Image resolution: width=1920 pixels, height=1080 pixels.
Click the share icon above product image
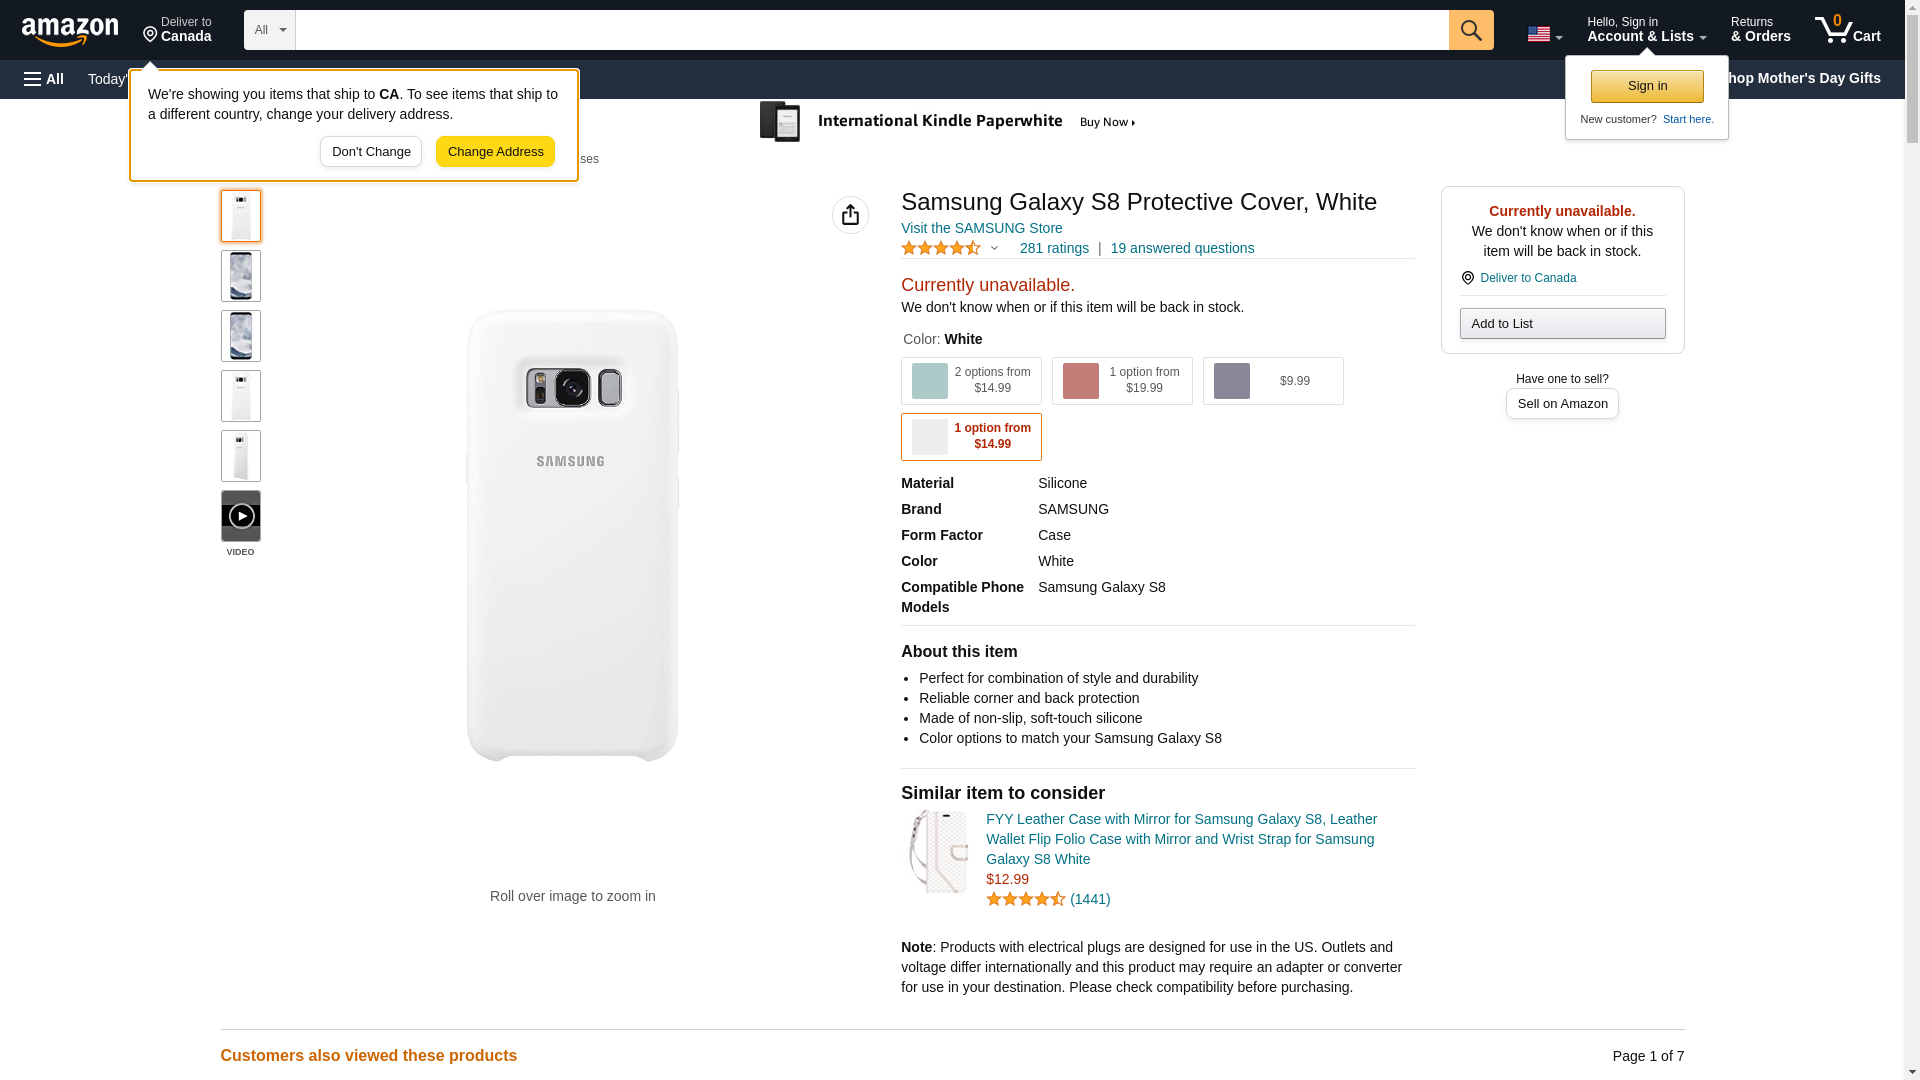850,215
